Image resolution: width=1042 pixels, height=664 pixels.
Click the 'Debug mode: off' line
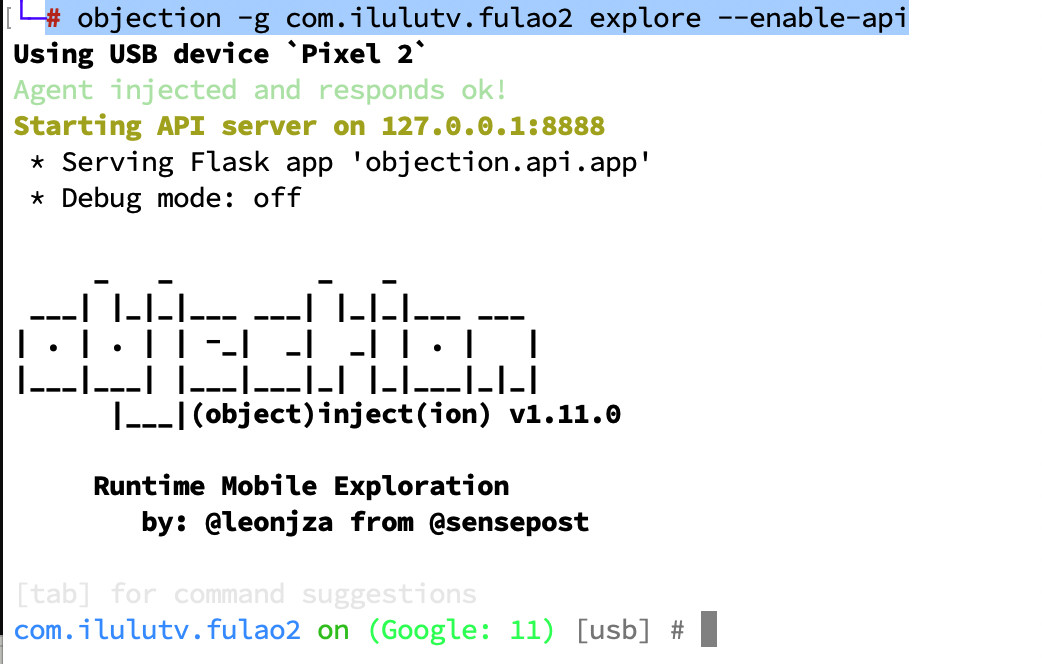coord(180,198)
